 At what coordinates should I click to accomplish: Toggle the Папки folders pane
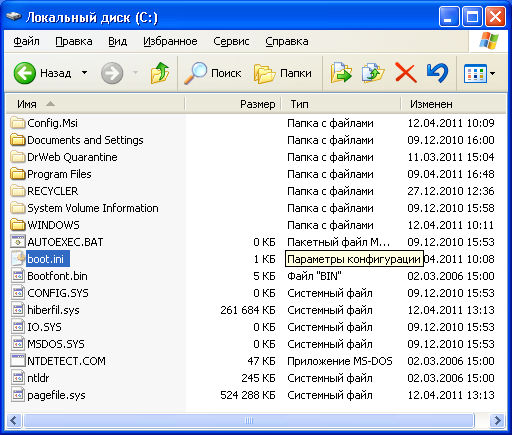pos(283,73)
